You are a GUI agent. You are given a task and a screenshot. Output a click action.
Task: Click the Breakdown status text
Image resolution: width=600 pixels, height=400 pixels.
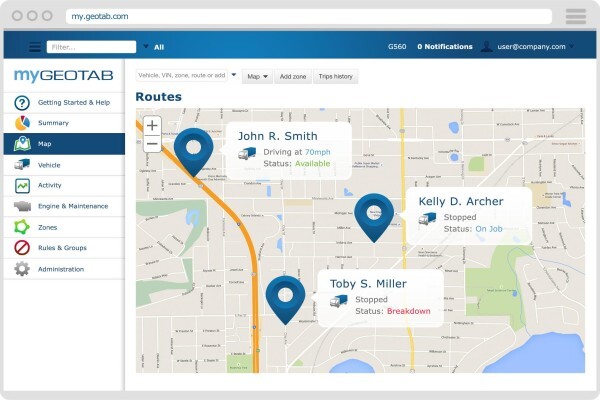[x=409, y=311]
